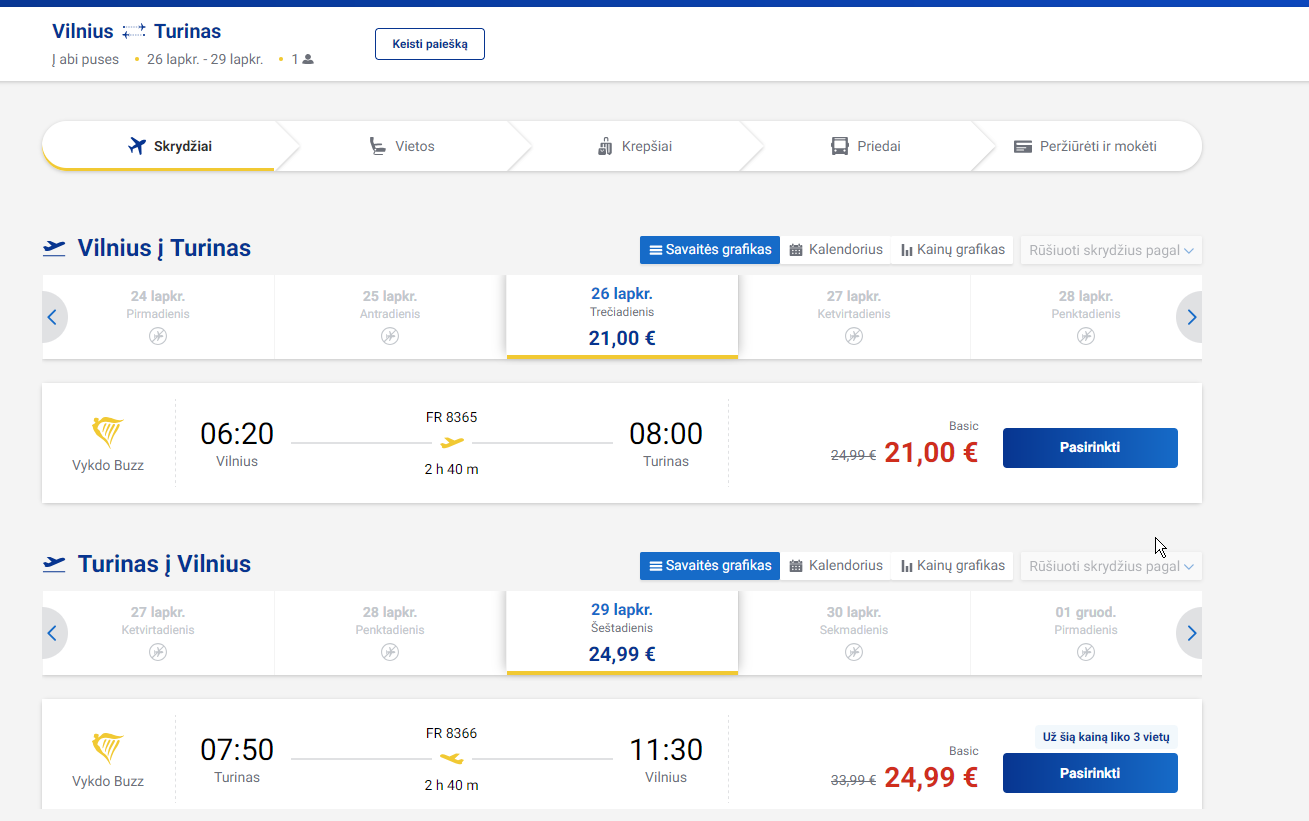Open outbound Rūšiuoti skrydžius pagal dropdown
1309x821 pixels.
pos(1110,250)
